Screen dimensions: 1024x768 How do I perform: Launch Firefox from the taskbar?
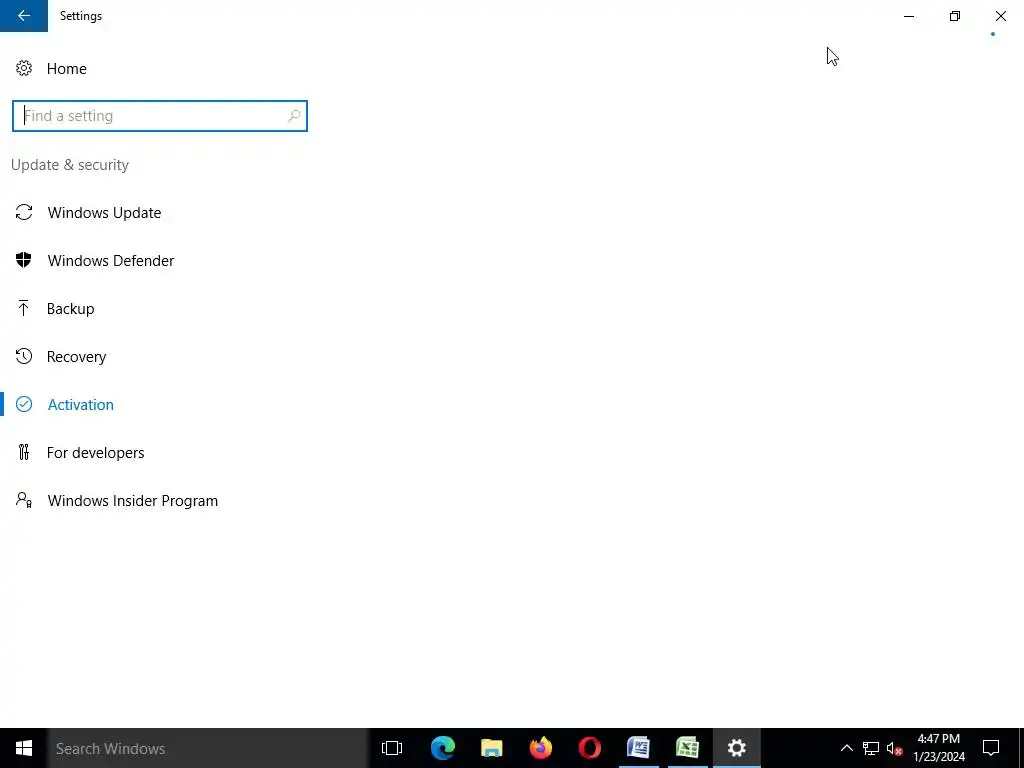(540, 748)
